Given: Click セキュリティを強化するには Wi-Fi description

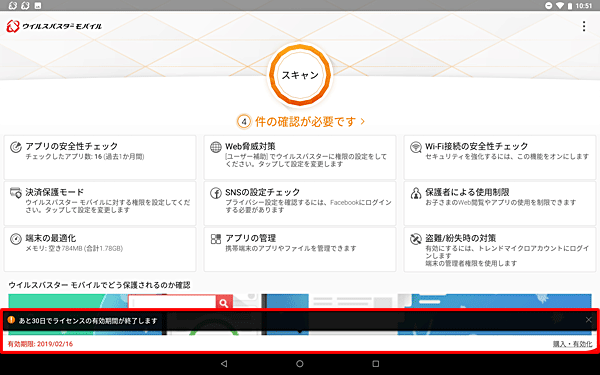Looking at the screenshot, I should [507, 157].
